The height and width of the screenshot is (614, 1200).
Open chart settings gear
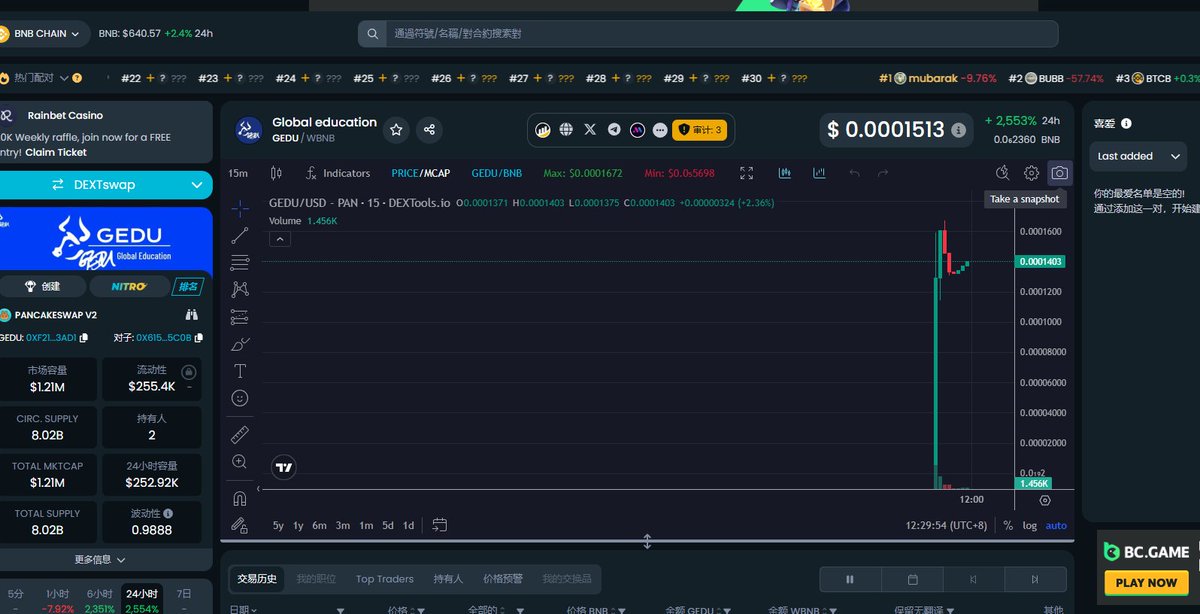[x=1031, y=173]
